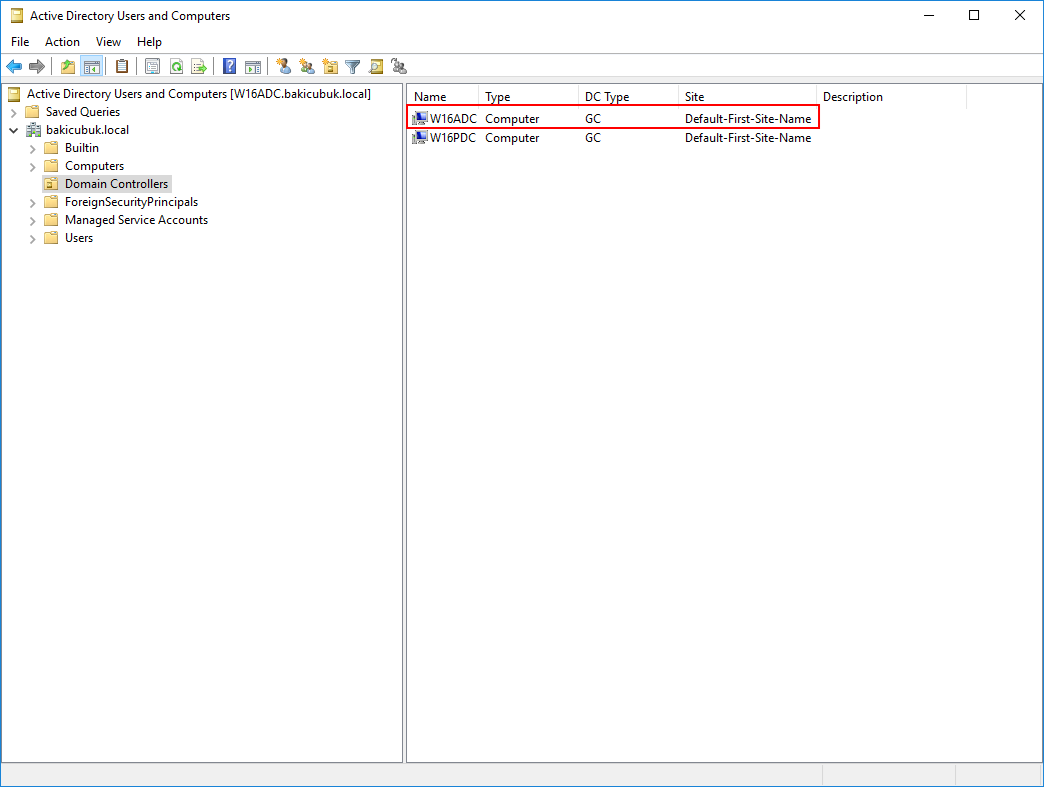The height and width of the screenshot is (787, 1044).
Task: Click the W16ADC computer icon
Action: pos(419,119)
